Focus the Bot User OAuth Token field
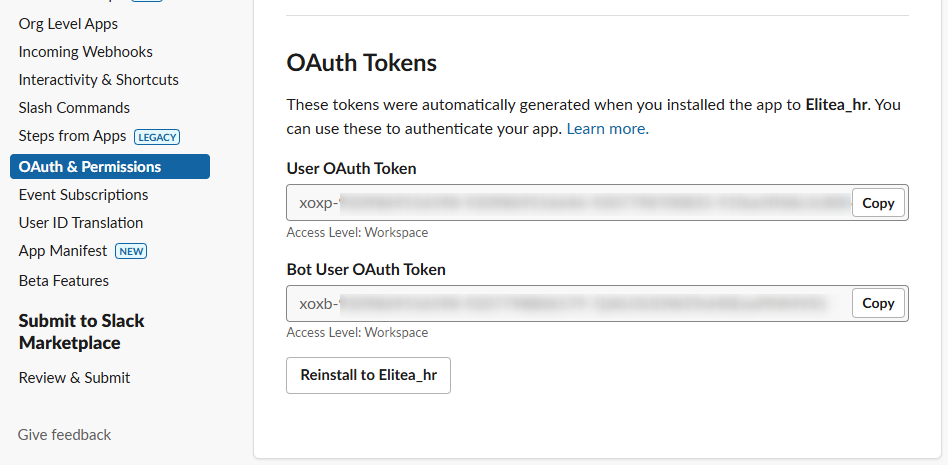 568,303
